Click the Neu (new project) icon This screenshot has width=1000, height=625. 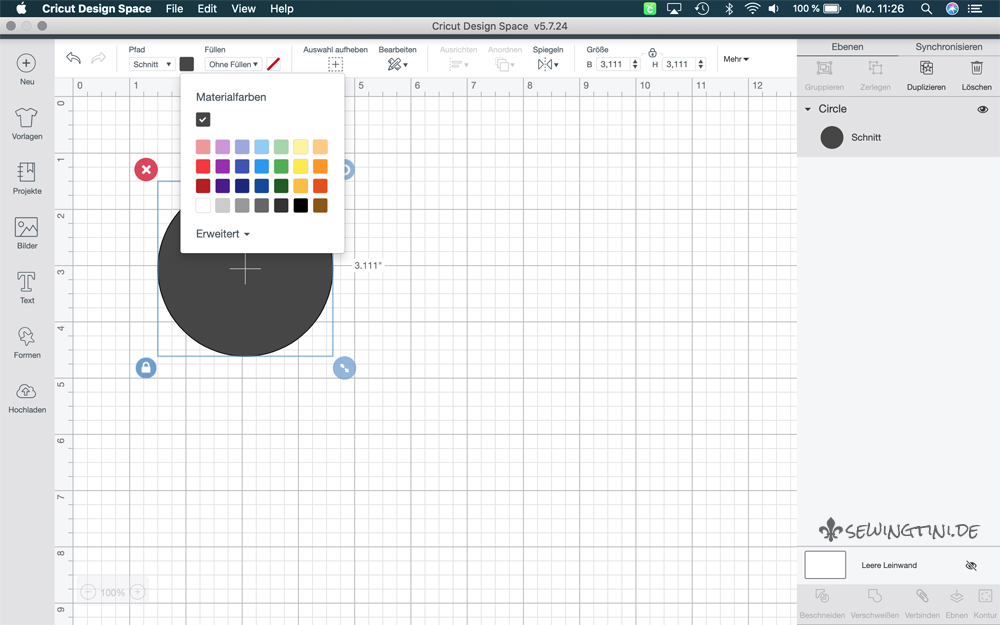coord(26,63)
